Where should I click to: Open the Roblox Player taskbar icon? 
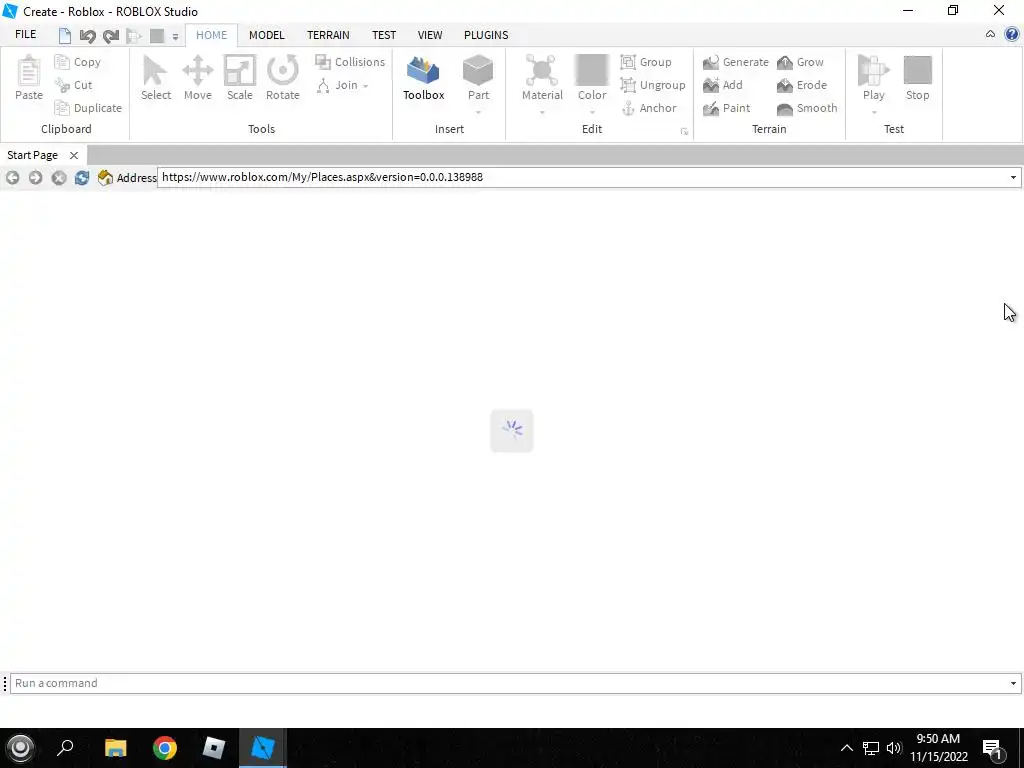pos(214,748)
